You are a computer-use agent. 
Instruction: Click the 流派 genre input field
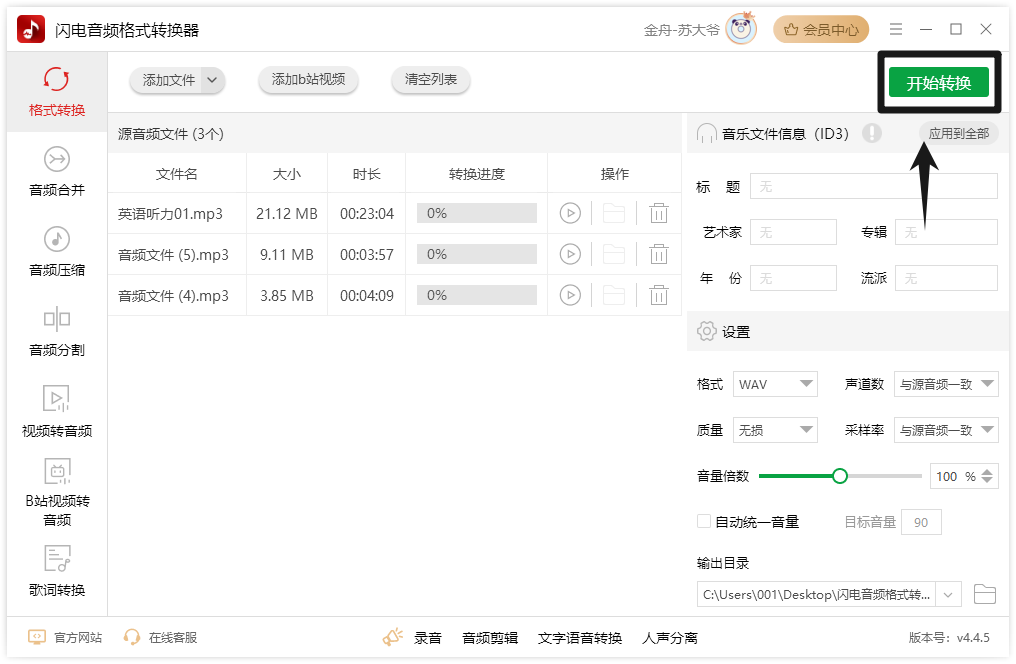[946, 279]
